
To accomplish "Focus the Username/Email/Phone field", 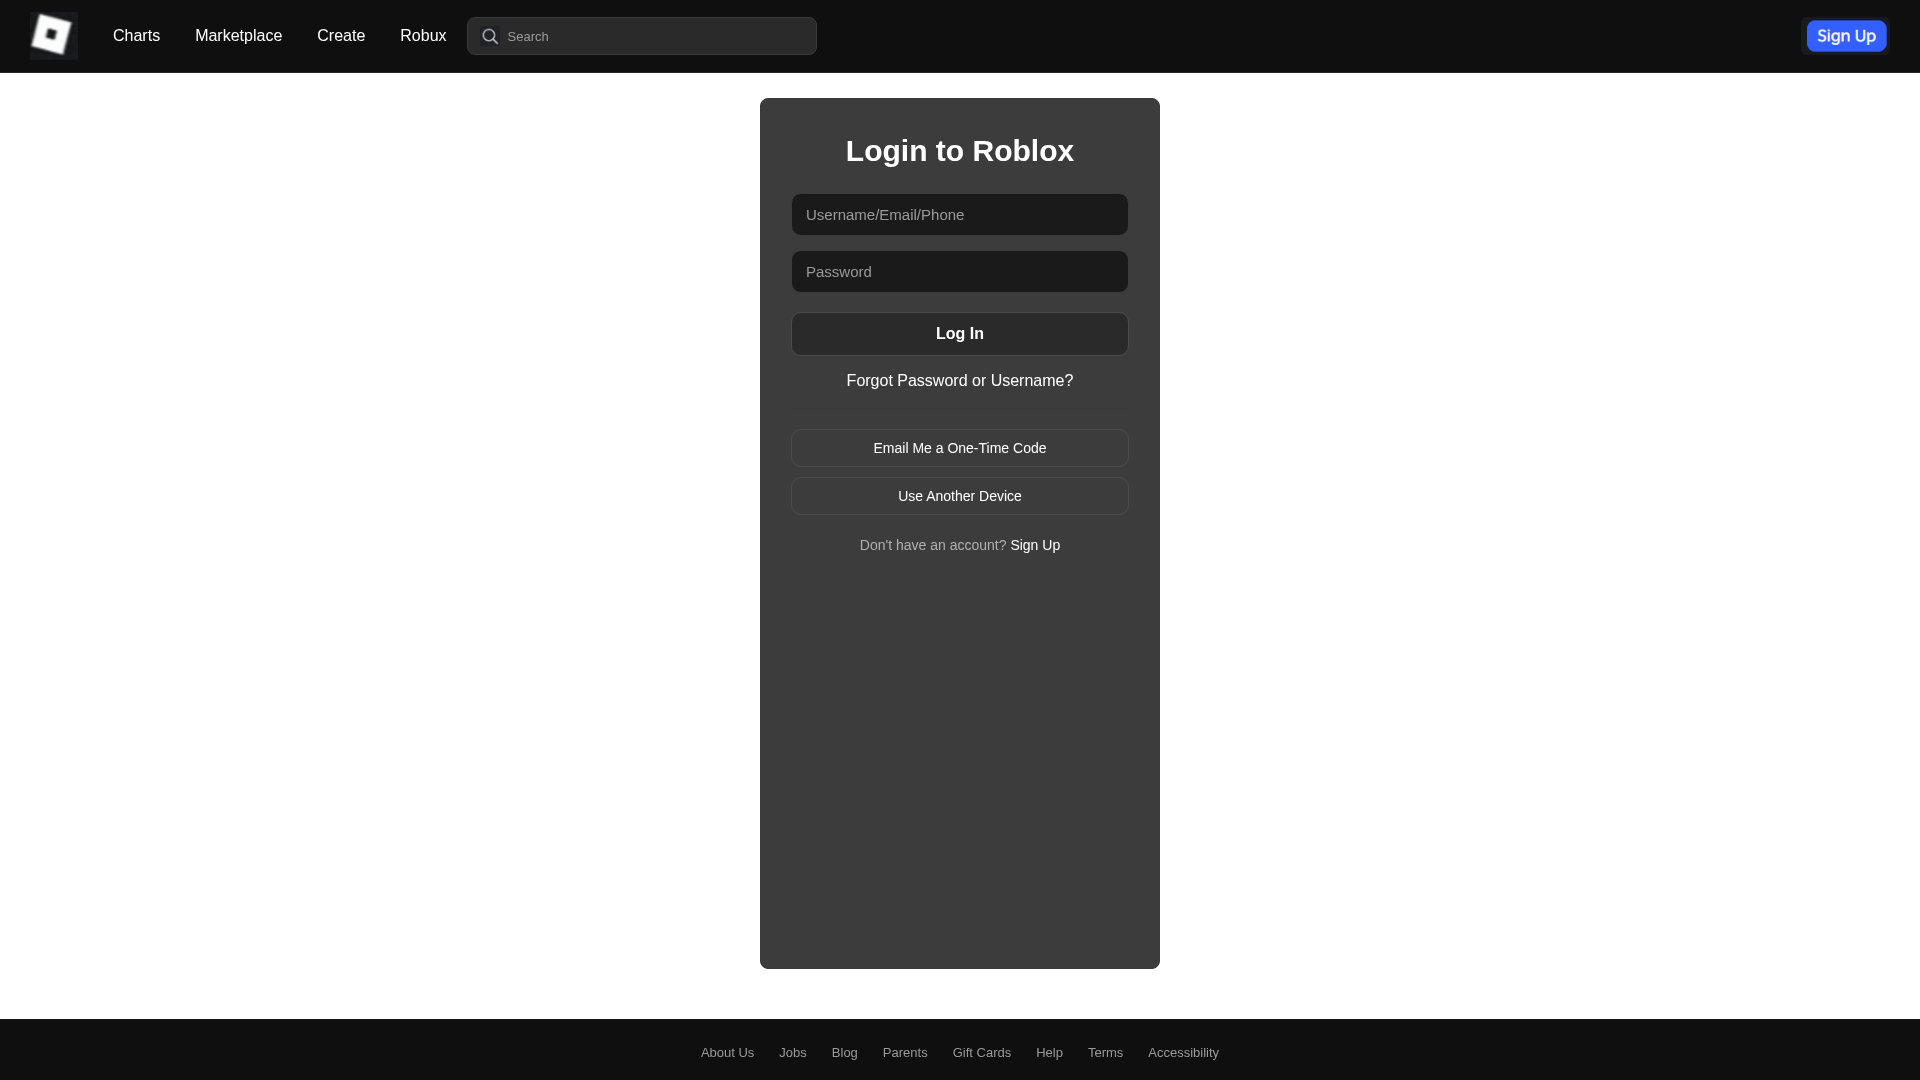I will pyautogui.click(x=960, y=214).
